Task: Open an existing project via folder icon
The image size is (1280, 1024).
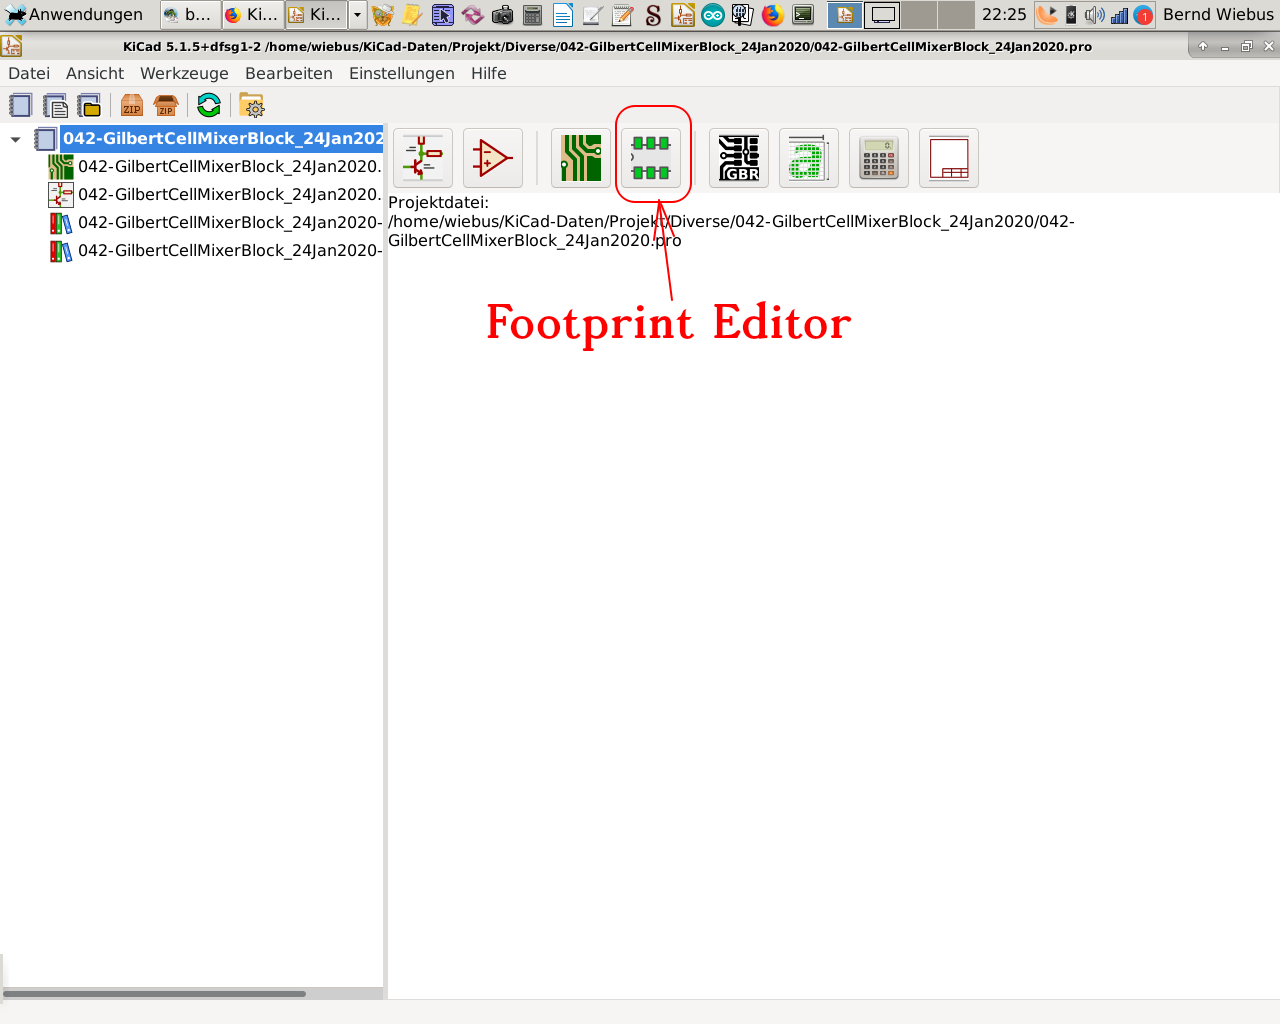Action: click(x=89, y=106)
